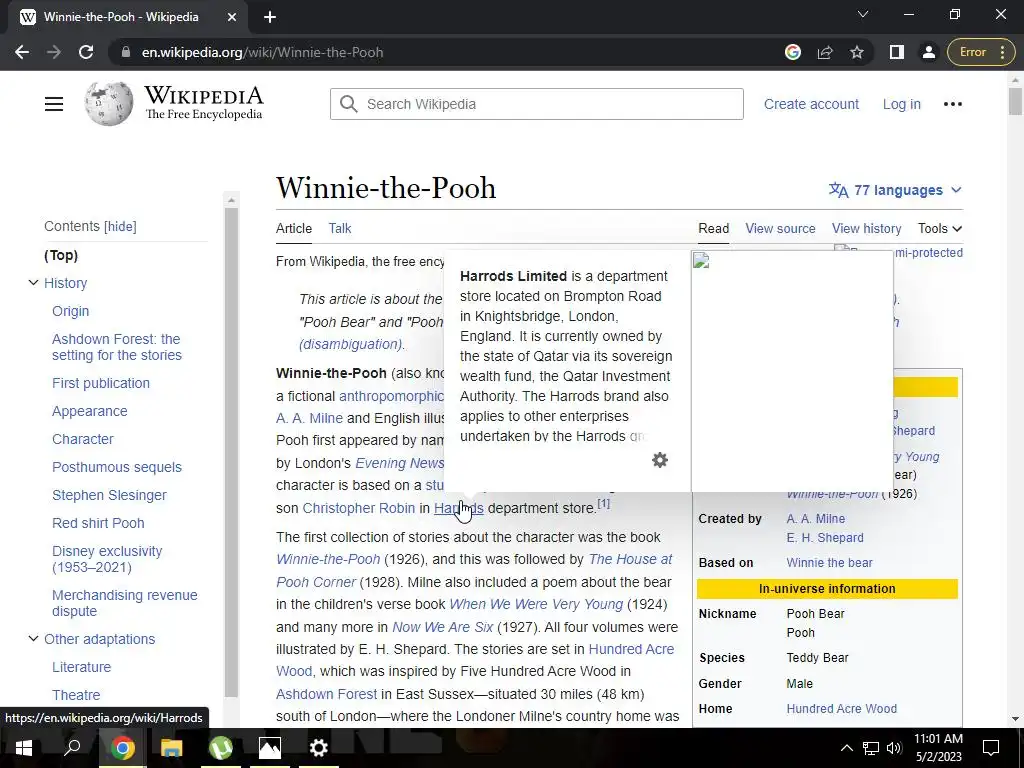
Task: Open the notification center icon
Action: [991, 748]
